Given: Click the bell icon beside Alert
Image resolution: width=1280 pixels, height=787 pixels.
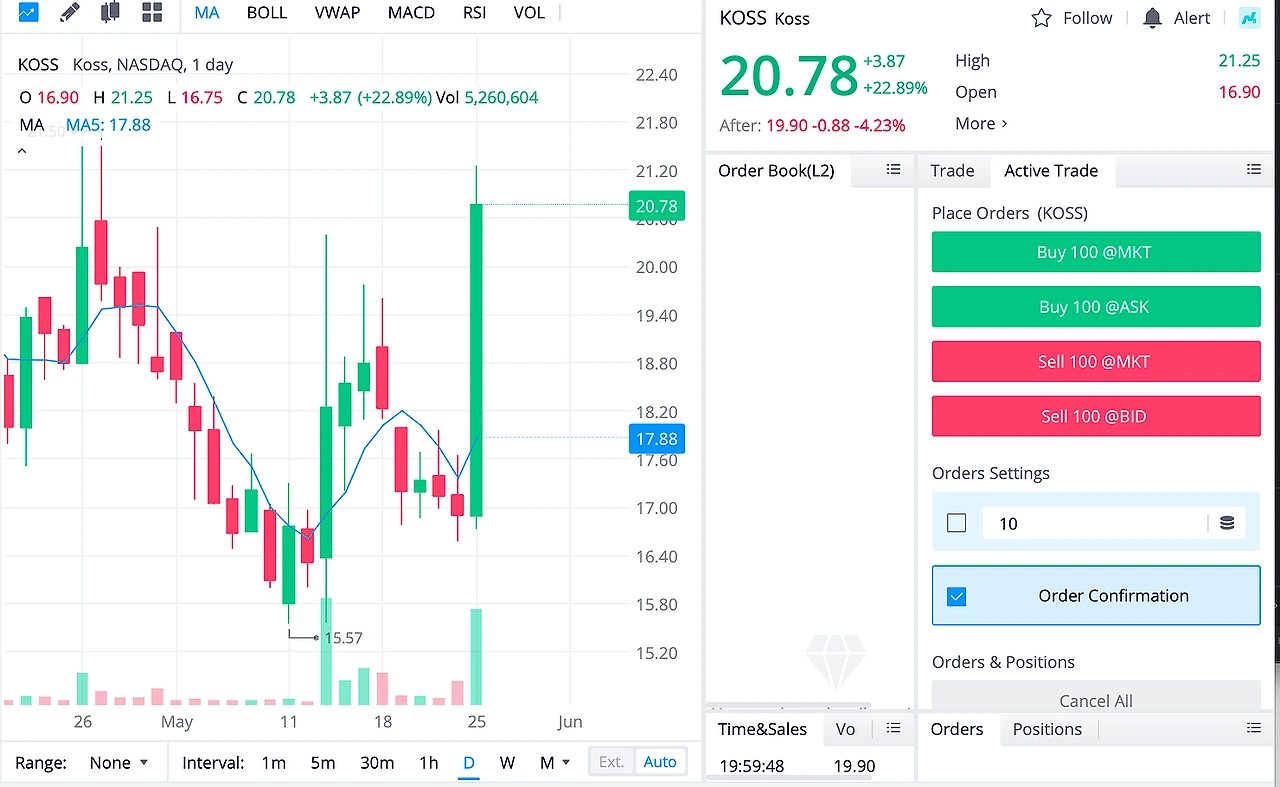Looking at the screenshot, I should point(1152,18).
